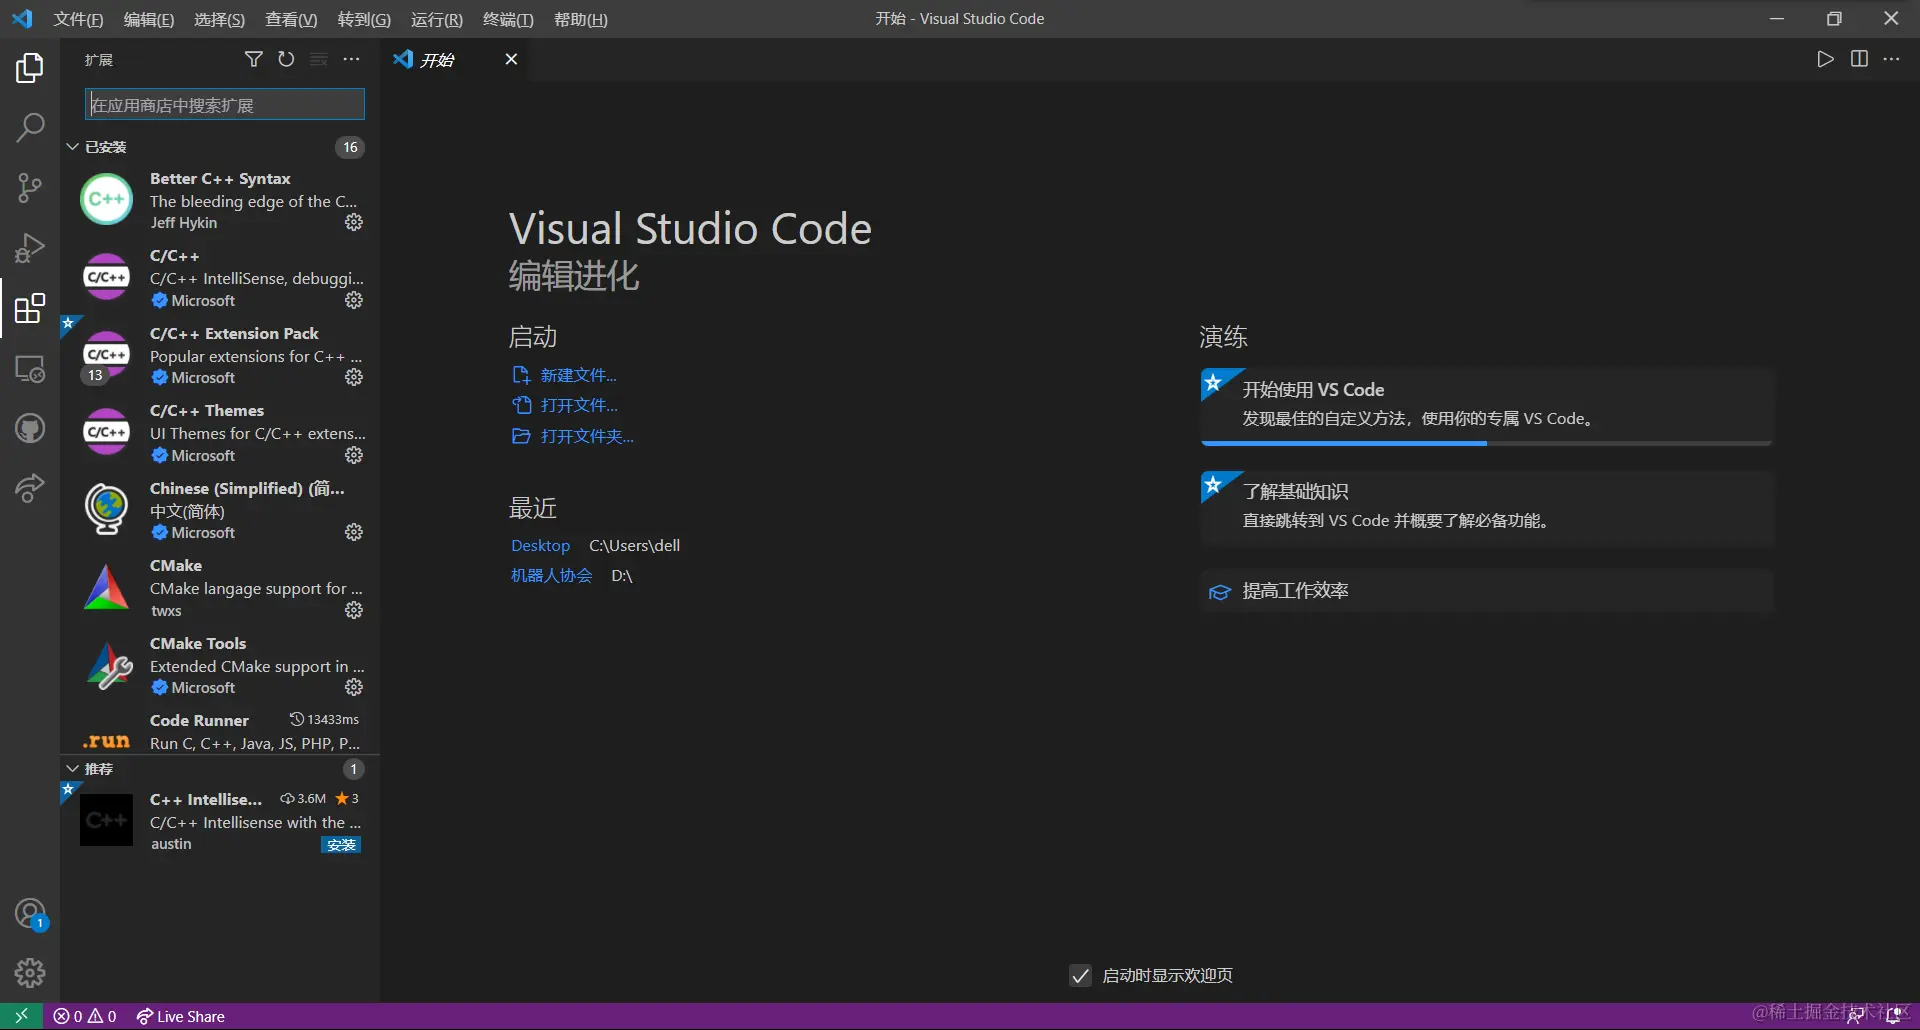Install the C++ Intellisense extension
Viewport: 1920px width, 1030px height.
pyautogui.click(x=341, y=845)
